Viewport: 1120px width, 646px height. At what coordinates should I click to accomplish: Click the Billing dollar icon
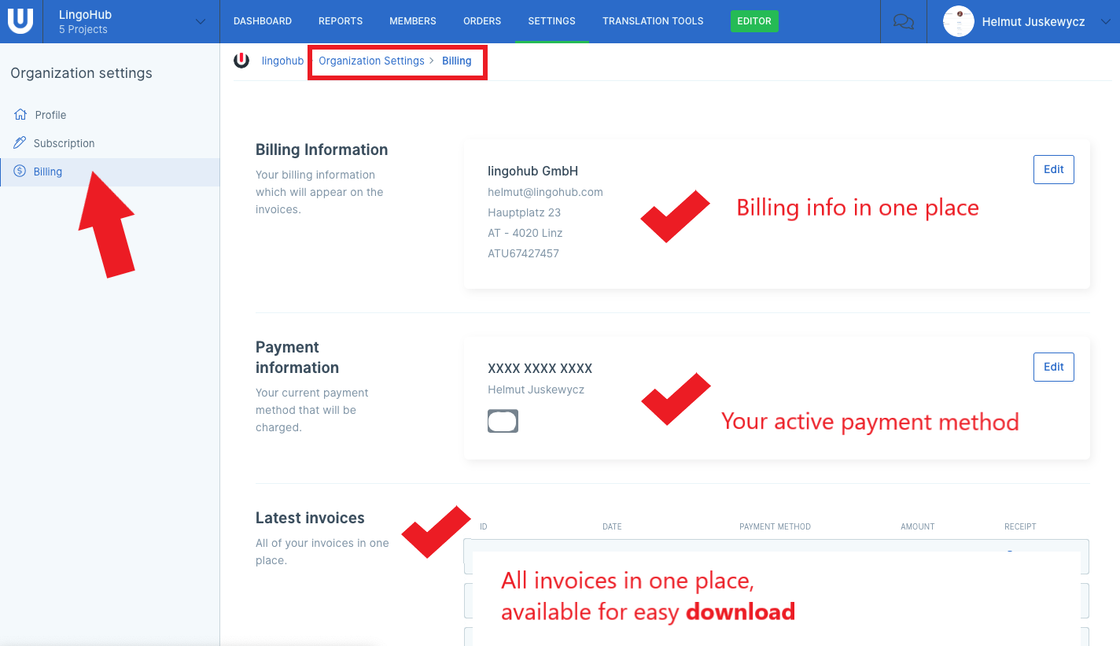tap(20, 172)
